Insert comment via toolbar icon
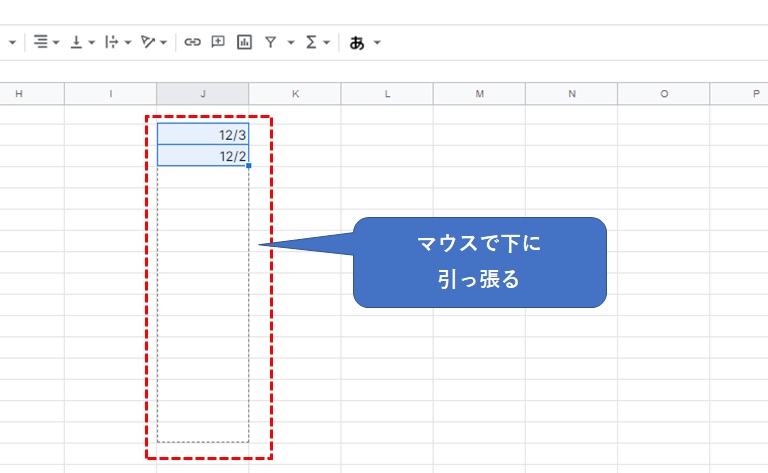768x473 pixels. (x=218, y=42)
